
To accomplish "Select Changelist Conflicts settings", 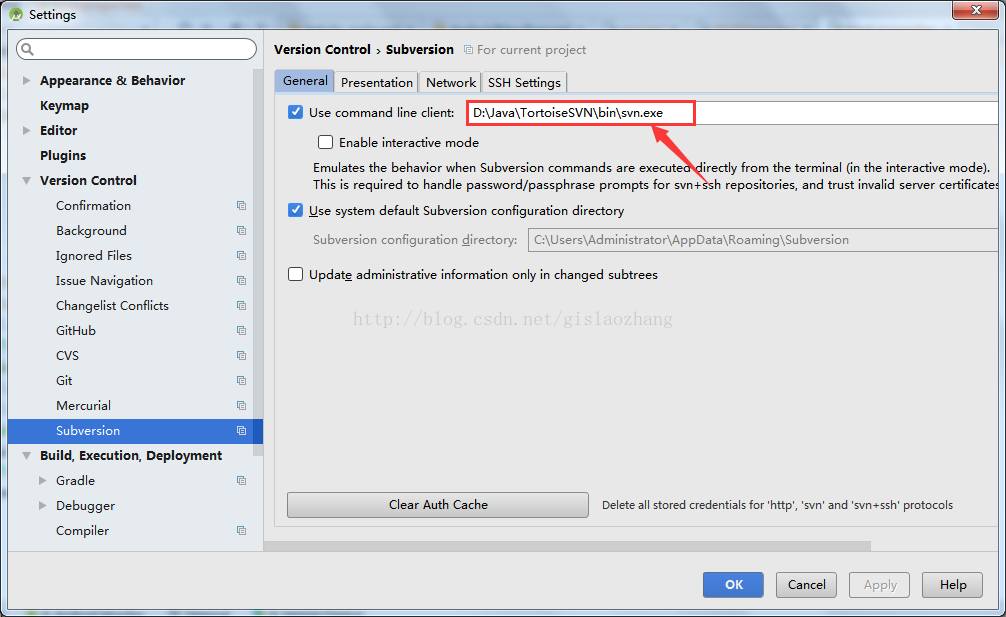I will [112, 305].
